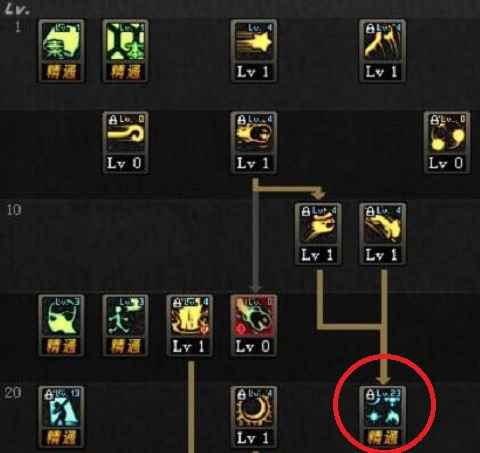Screen dimensions: 480x453
Task: Click Lv 0 label under staff skill
Action: tap(125, 163)
